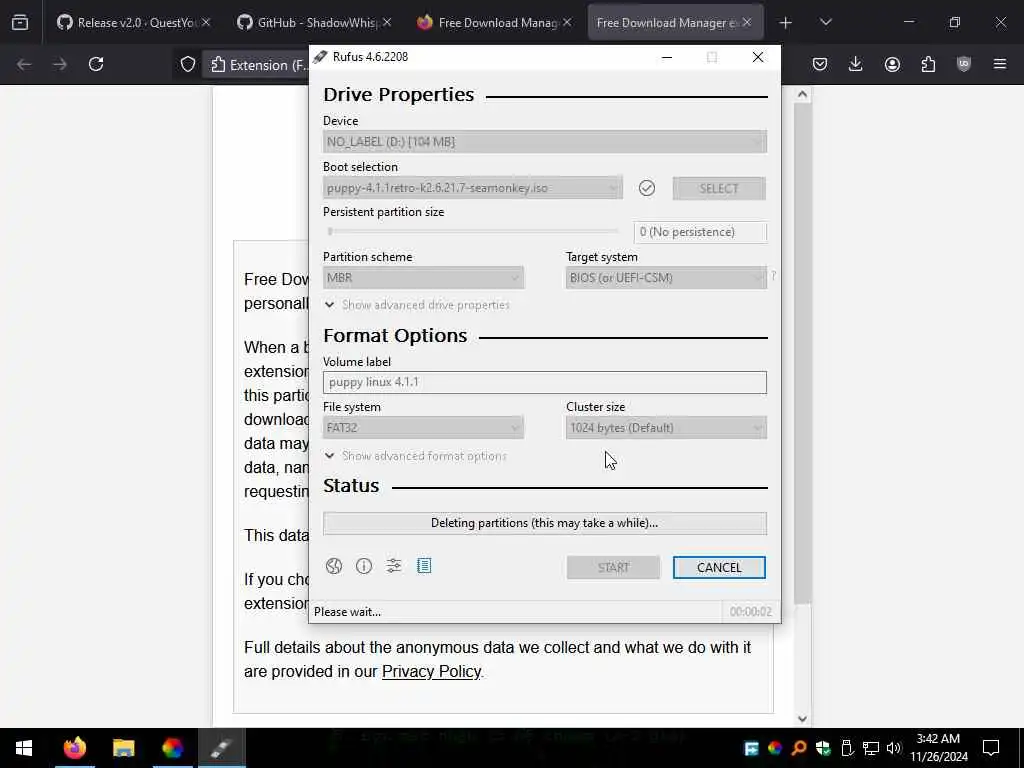Open list all tabs dropdown arrow
This screenshot has height=768, width=1024.
coord(825,22)
